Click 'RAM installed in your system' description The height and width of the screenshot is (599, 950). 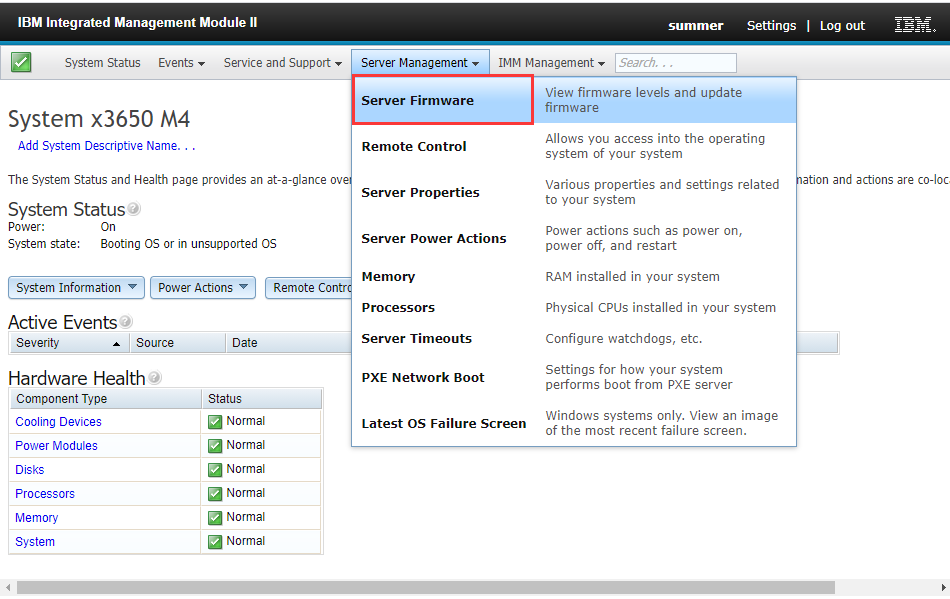pyautogui.click(x=633, y=277)
